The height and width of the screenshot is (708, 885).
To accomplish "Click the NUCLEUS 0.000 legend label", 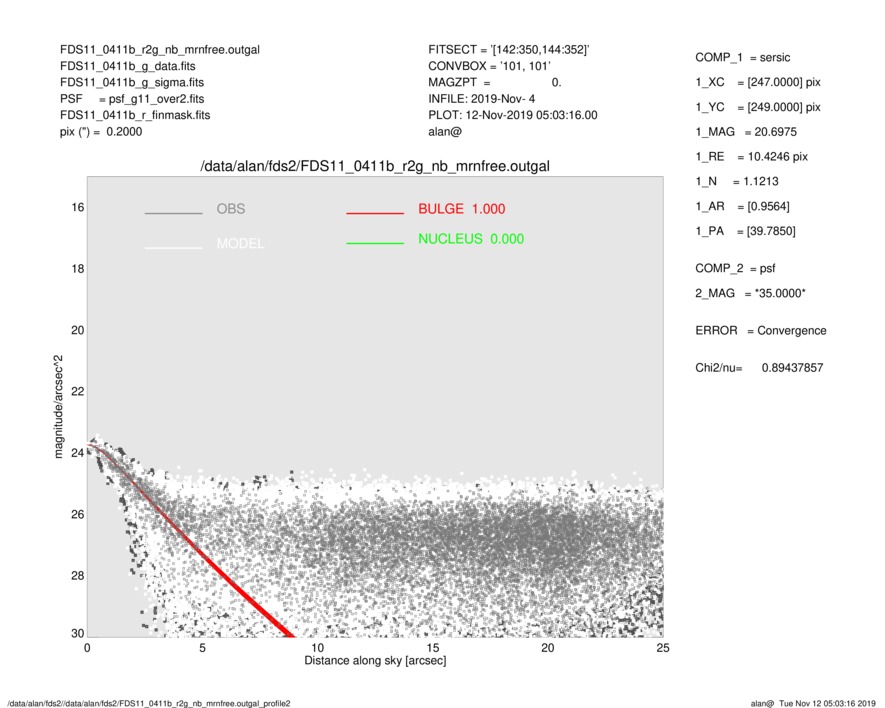I will coord(471,239).
